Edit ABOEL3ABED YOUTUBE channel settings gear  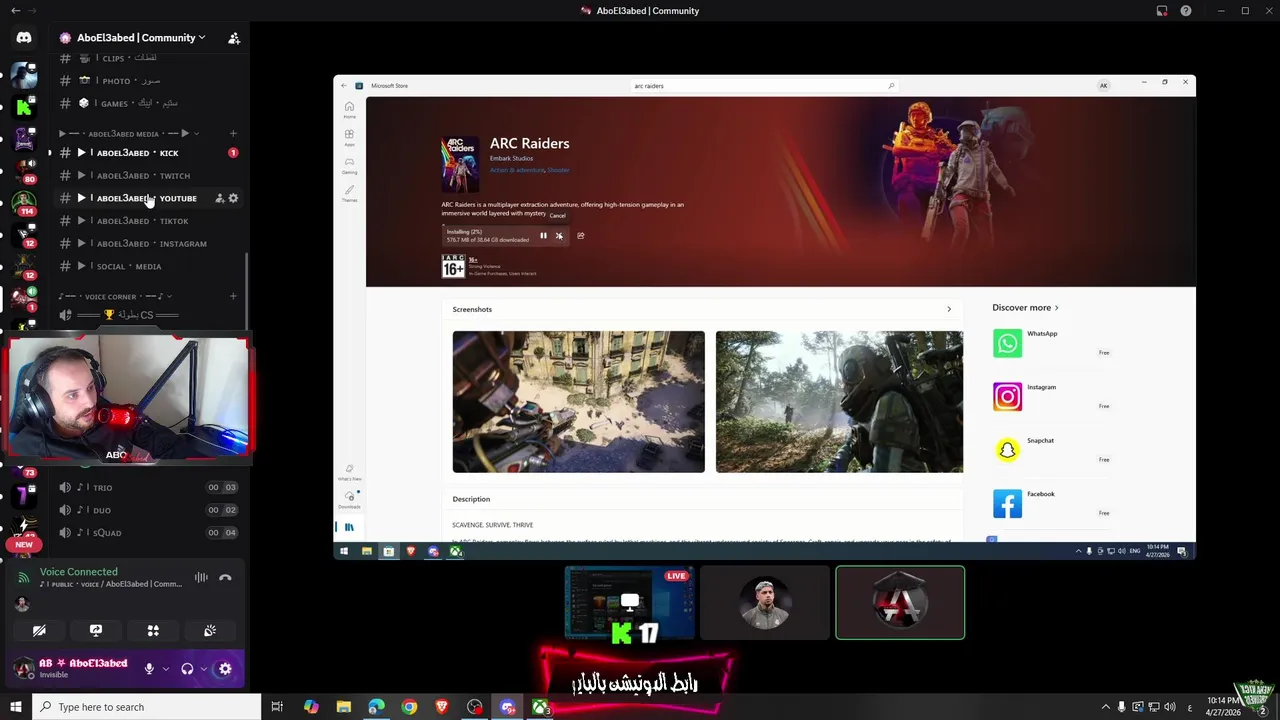234,198
